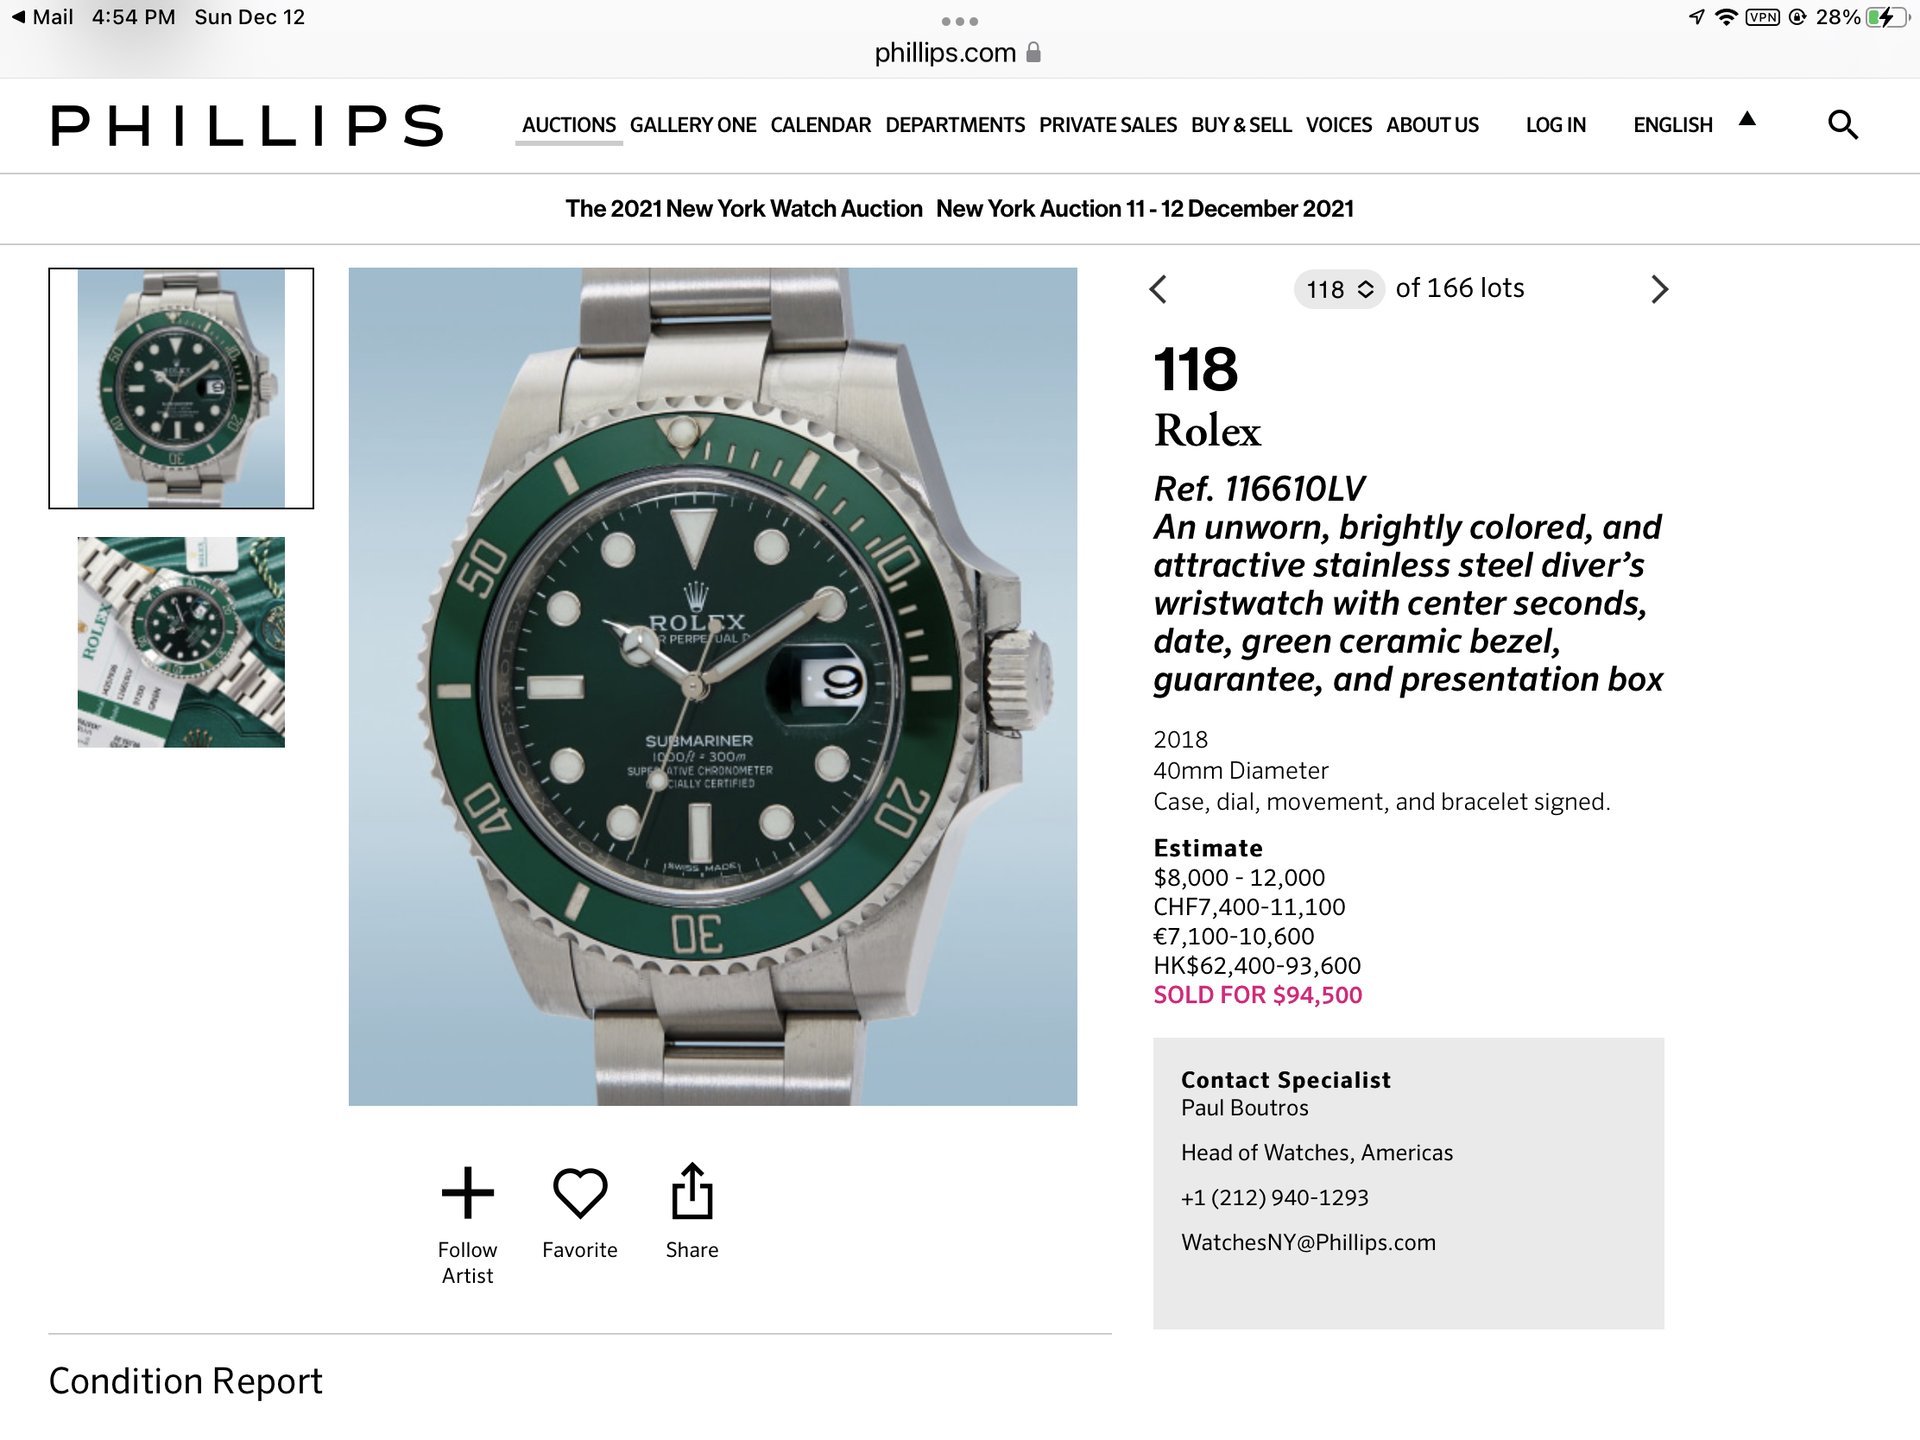The height and width of the screenshot is (1440, 1920).
Task: Open the lot number 118 dropdown
Action: tap(1339, 290)
